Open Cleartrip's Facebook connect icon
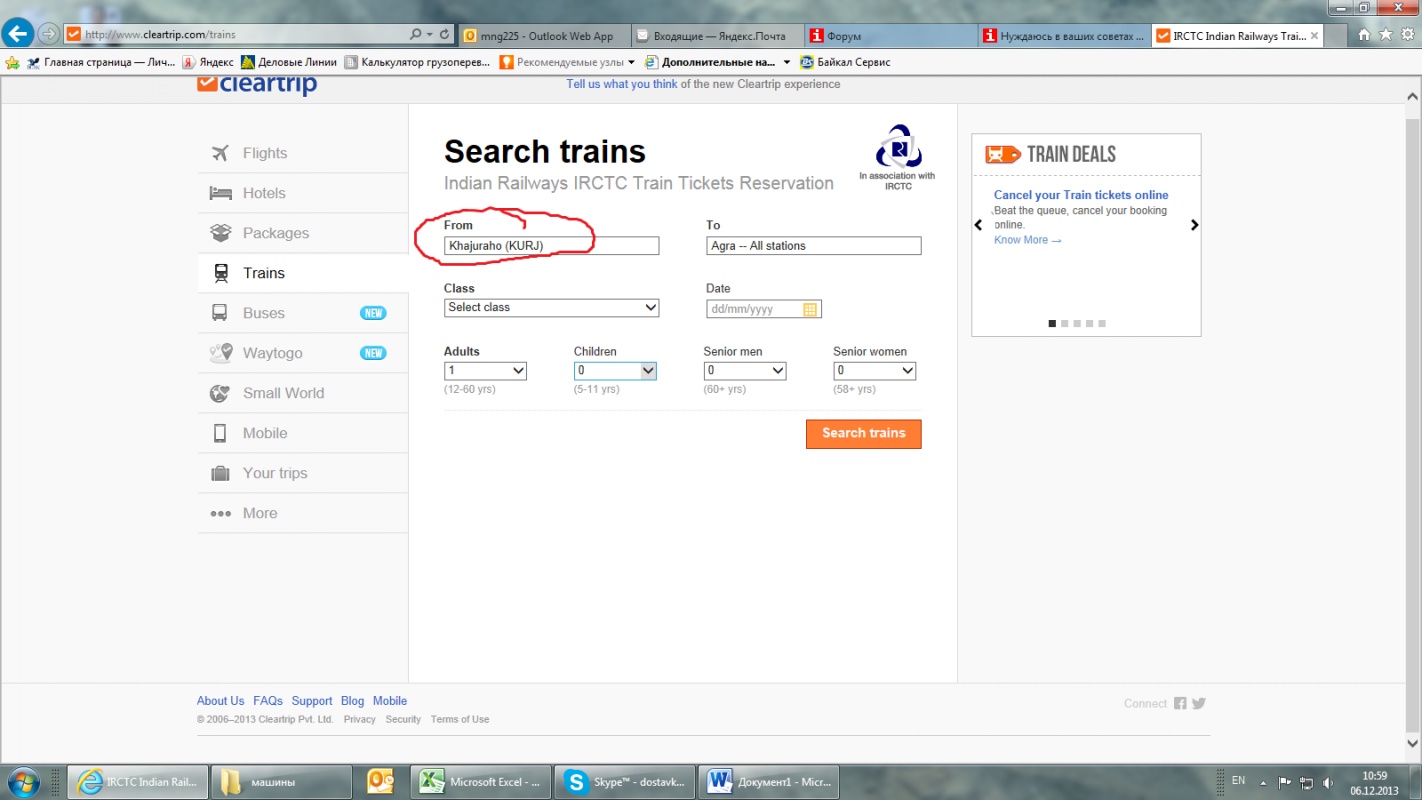Image resolution: width=1422 pixels, height=800 pixels. tap(1180, 703)
